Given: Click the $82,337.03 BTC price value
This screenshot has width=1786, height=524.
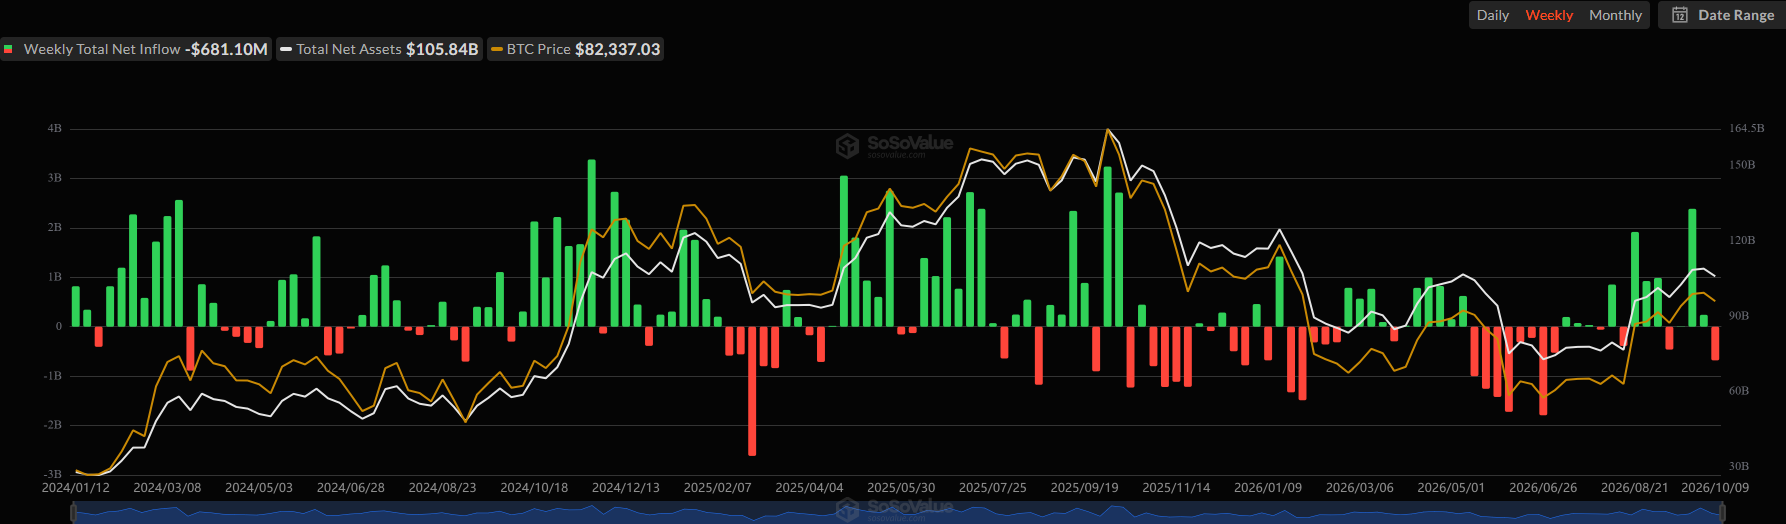Looking at the screenshot, I should (618, 49).
